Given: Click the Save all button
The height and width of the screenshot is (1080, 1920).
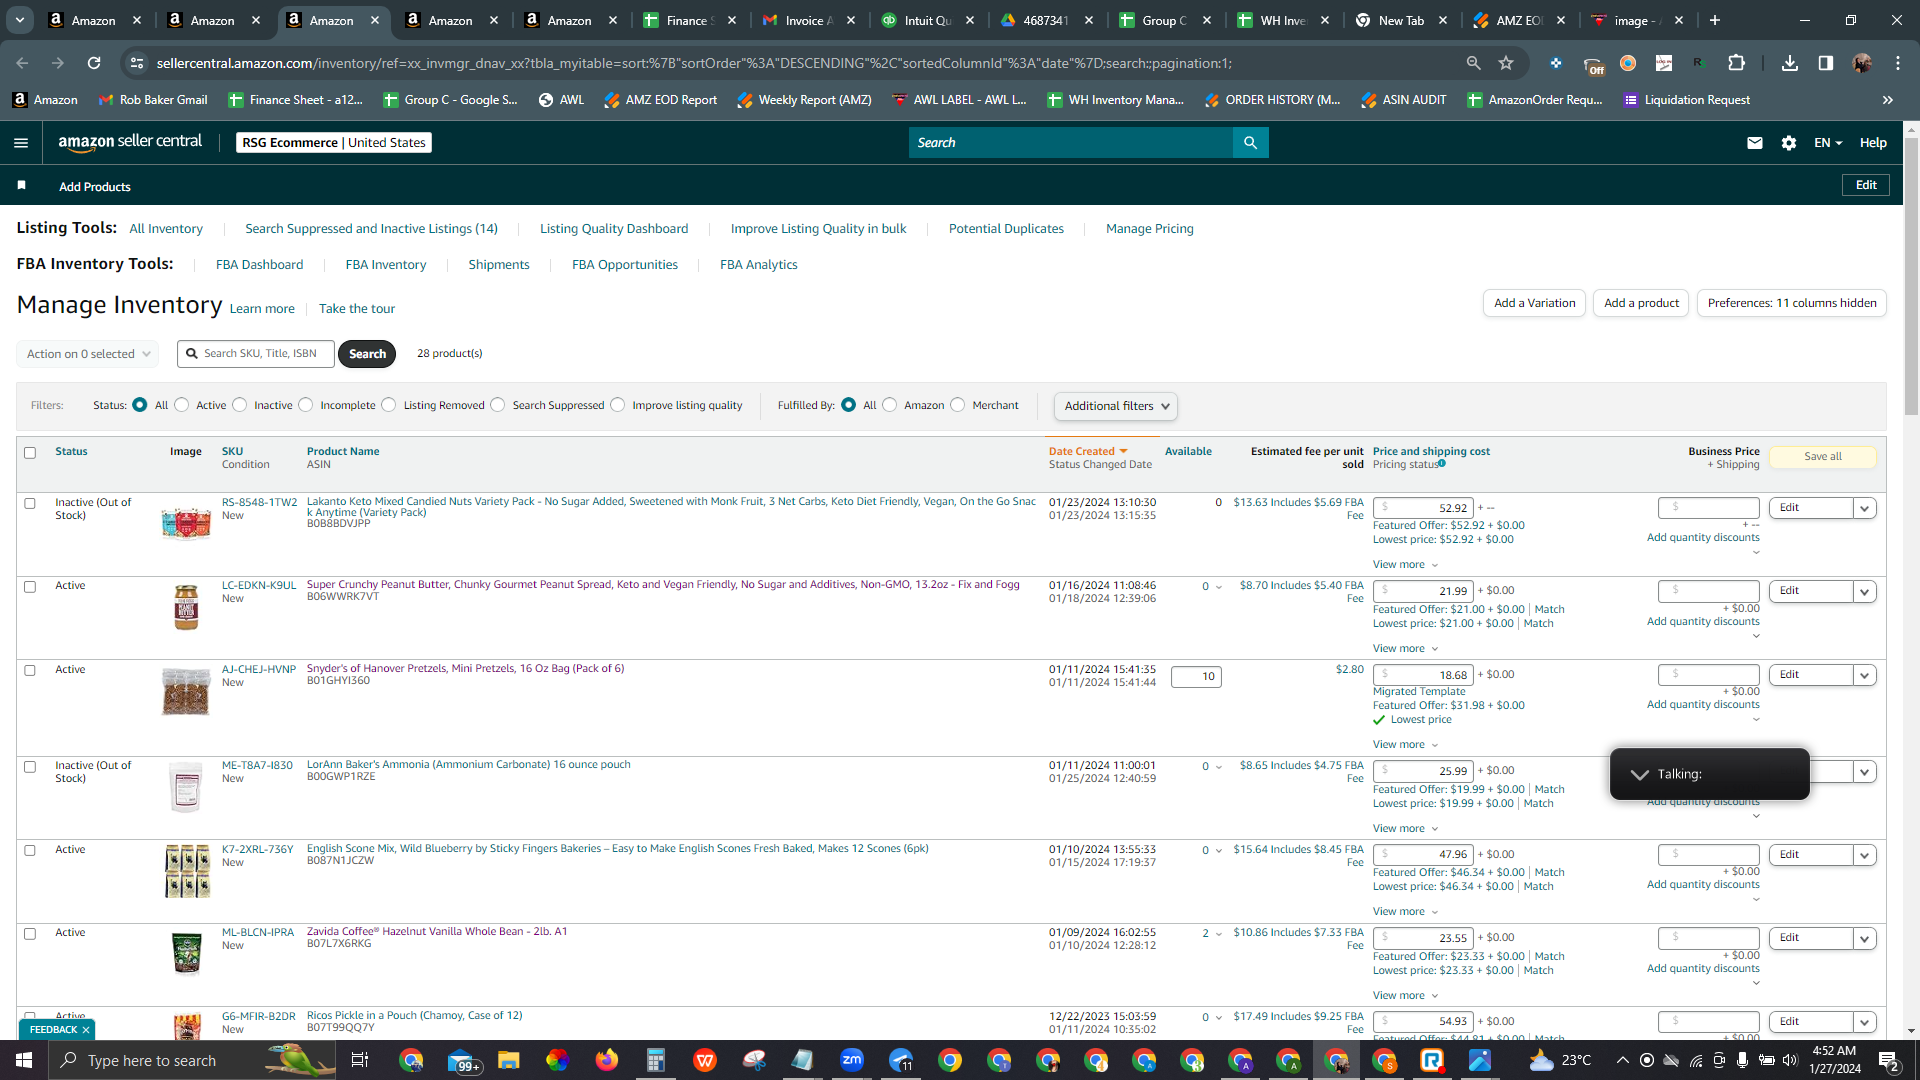Looking at the screenshot, I should coord(1823,457).
